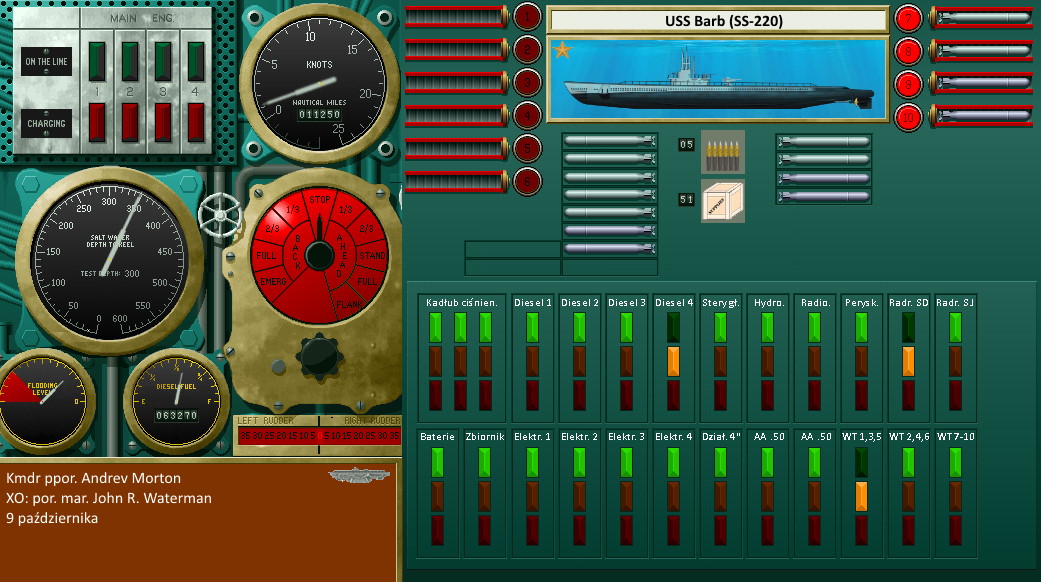Click the gold star rank icon
1041x582 pixels.
(x=562, y=50)
